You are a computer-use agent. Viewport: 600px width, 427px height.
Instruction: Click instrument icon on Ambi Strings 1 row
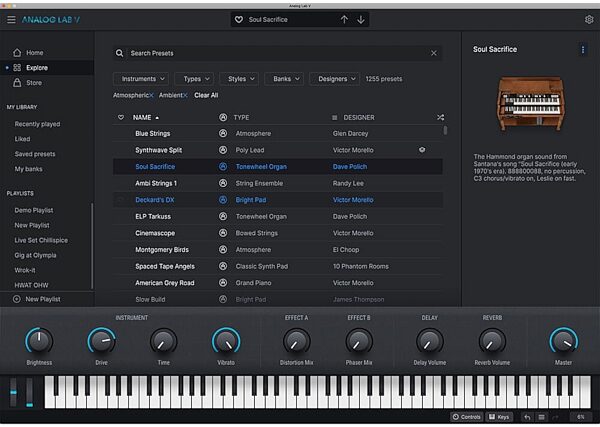(x=223, y=183)
